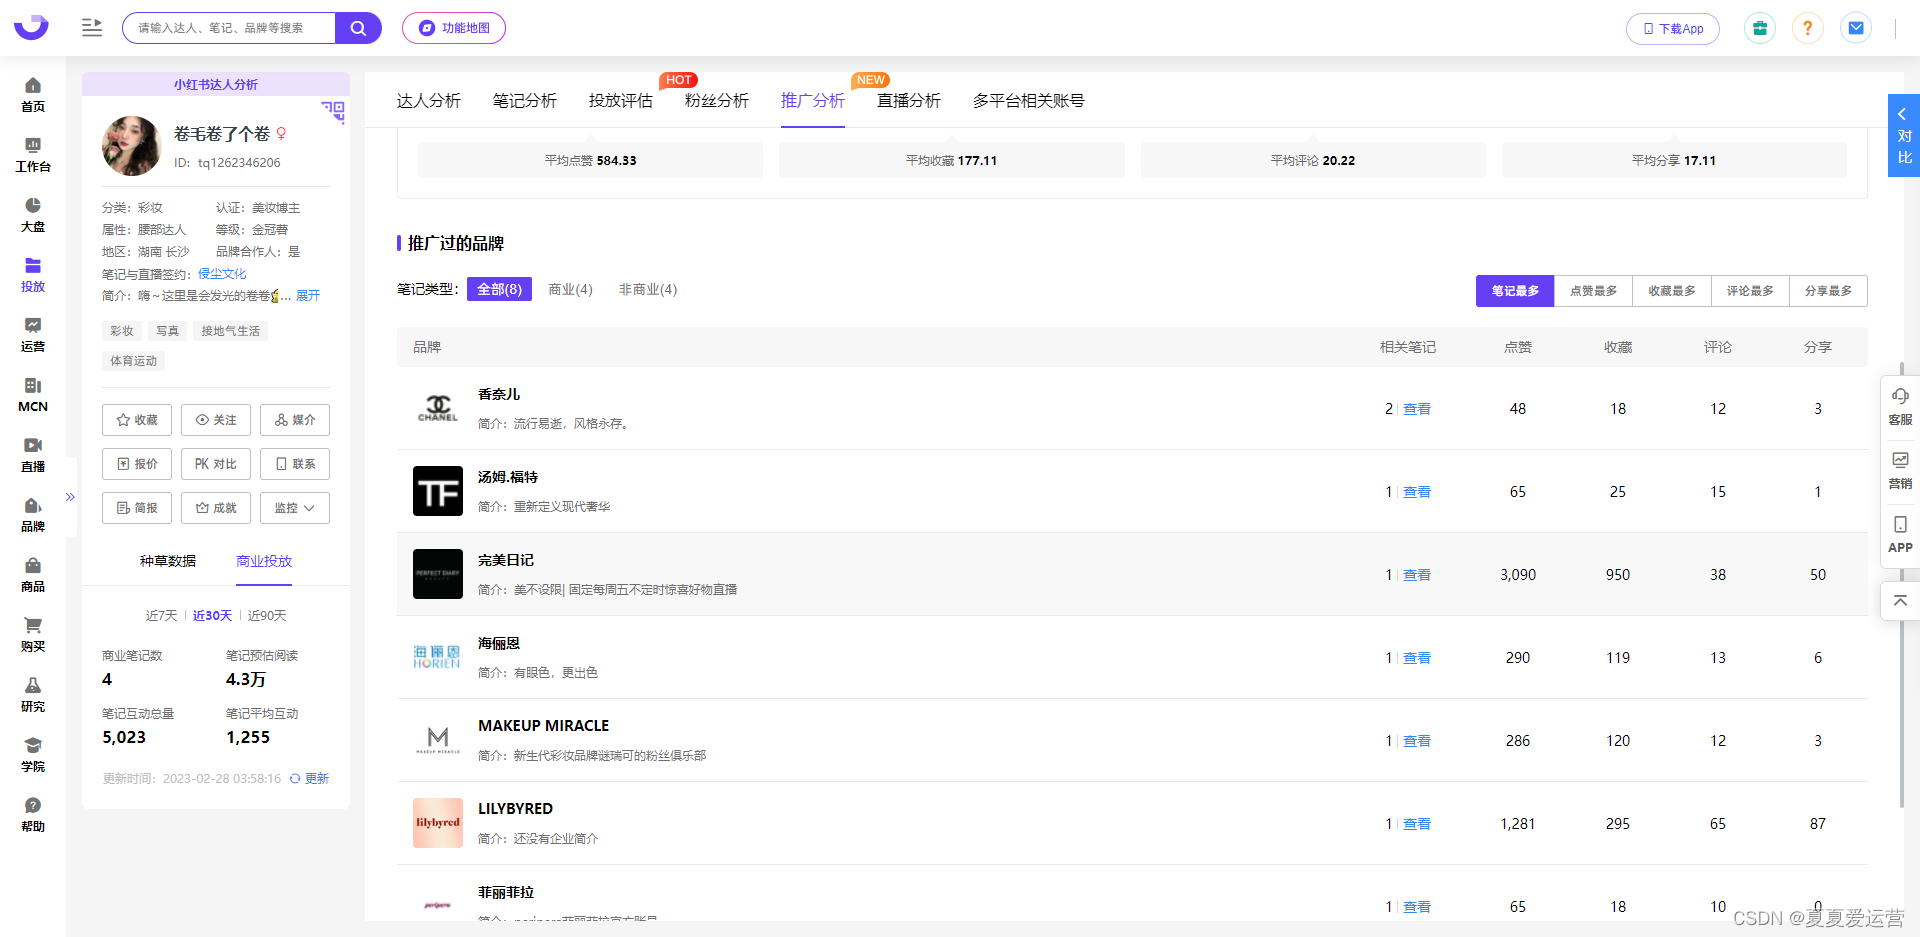The image size is (1920, 937).
Task: Open the 投放 folder sidebar icon
Action: pyautogui.click(x=33, y=274)
